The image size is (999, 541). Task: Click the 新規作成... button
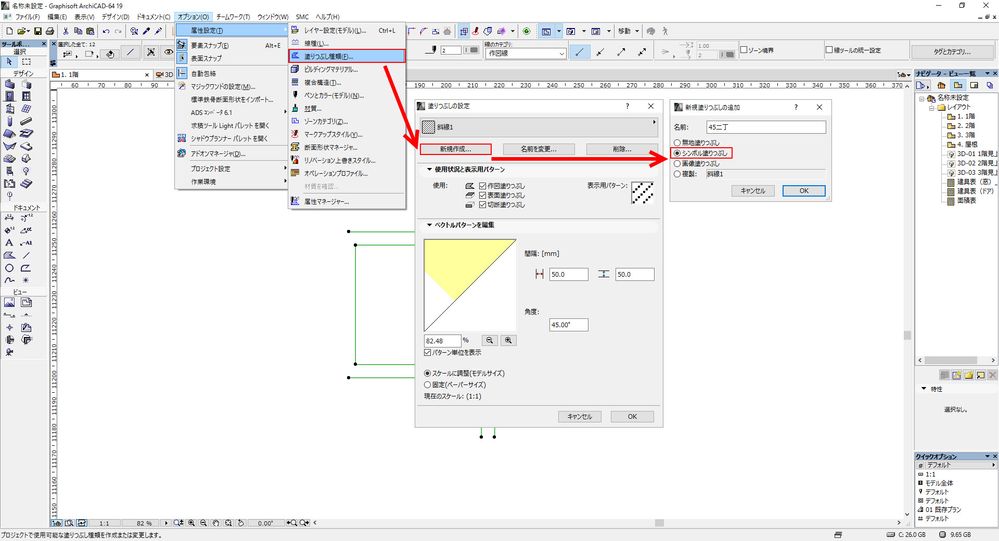coord(456,149)
